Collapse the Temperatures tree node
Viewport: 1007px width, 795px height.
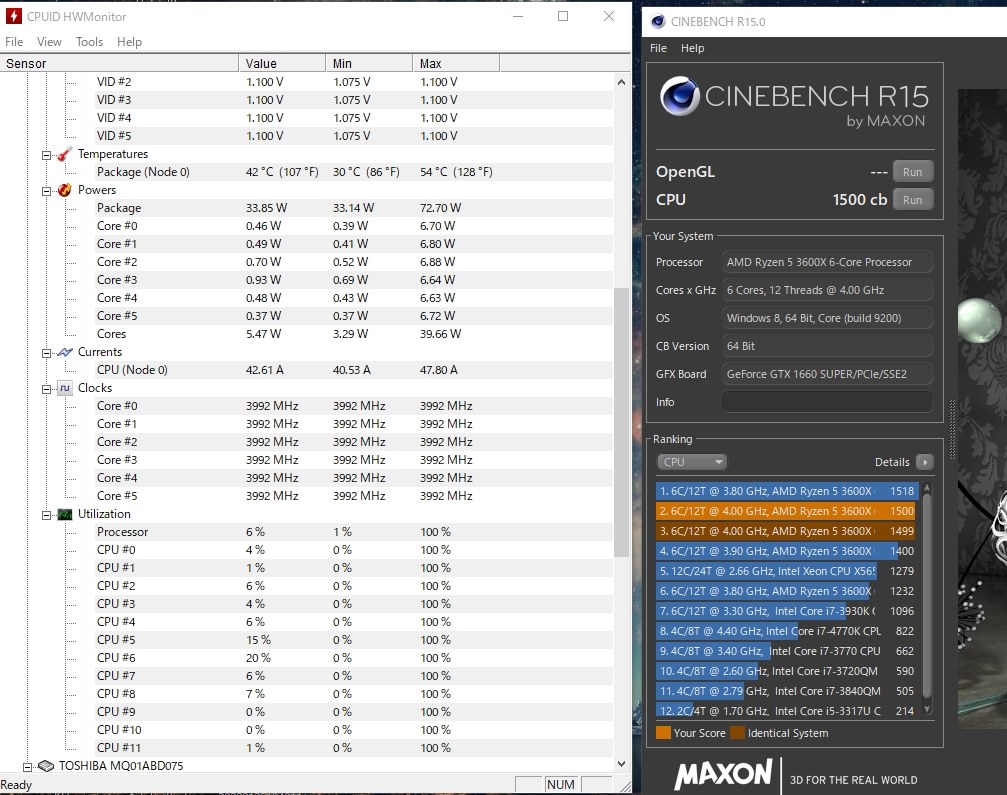[46, 155]
